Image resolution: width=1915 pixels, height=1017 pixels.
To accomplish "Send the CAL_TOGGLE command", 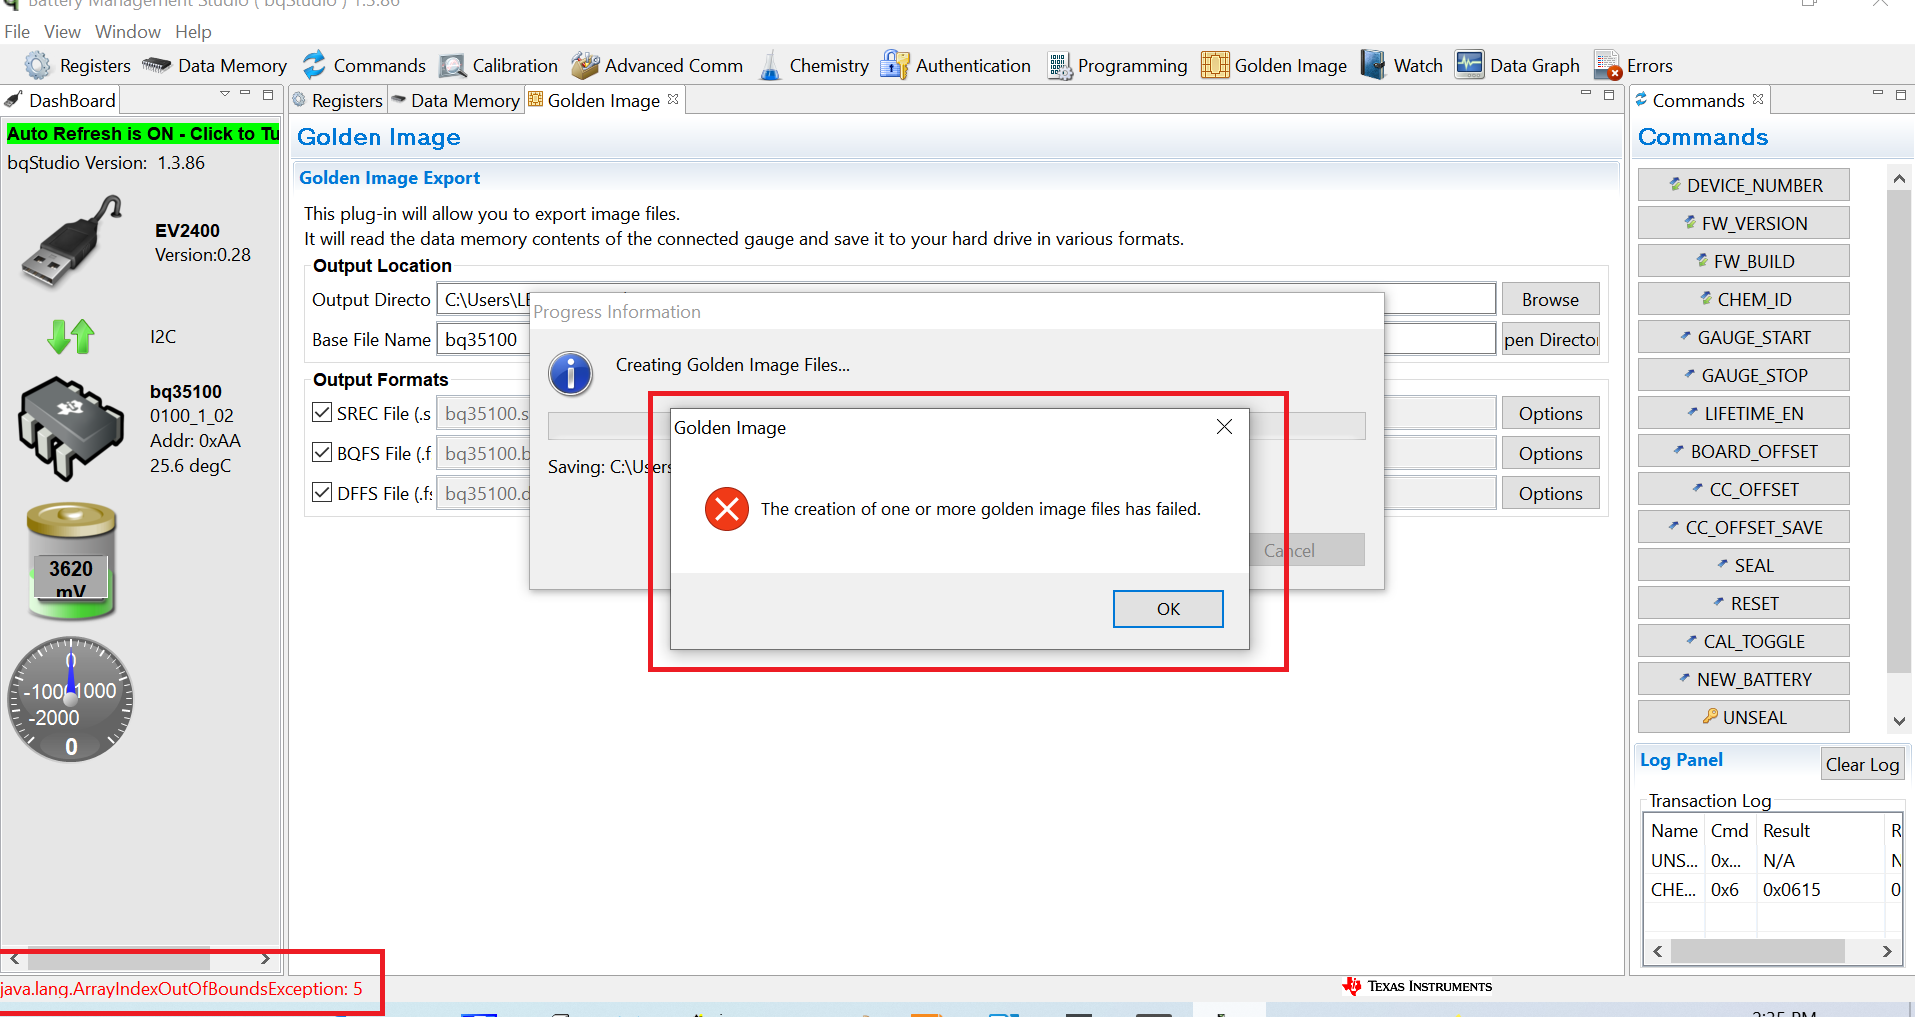I will pyautogui.click(x=1743, y=641).
